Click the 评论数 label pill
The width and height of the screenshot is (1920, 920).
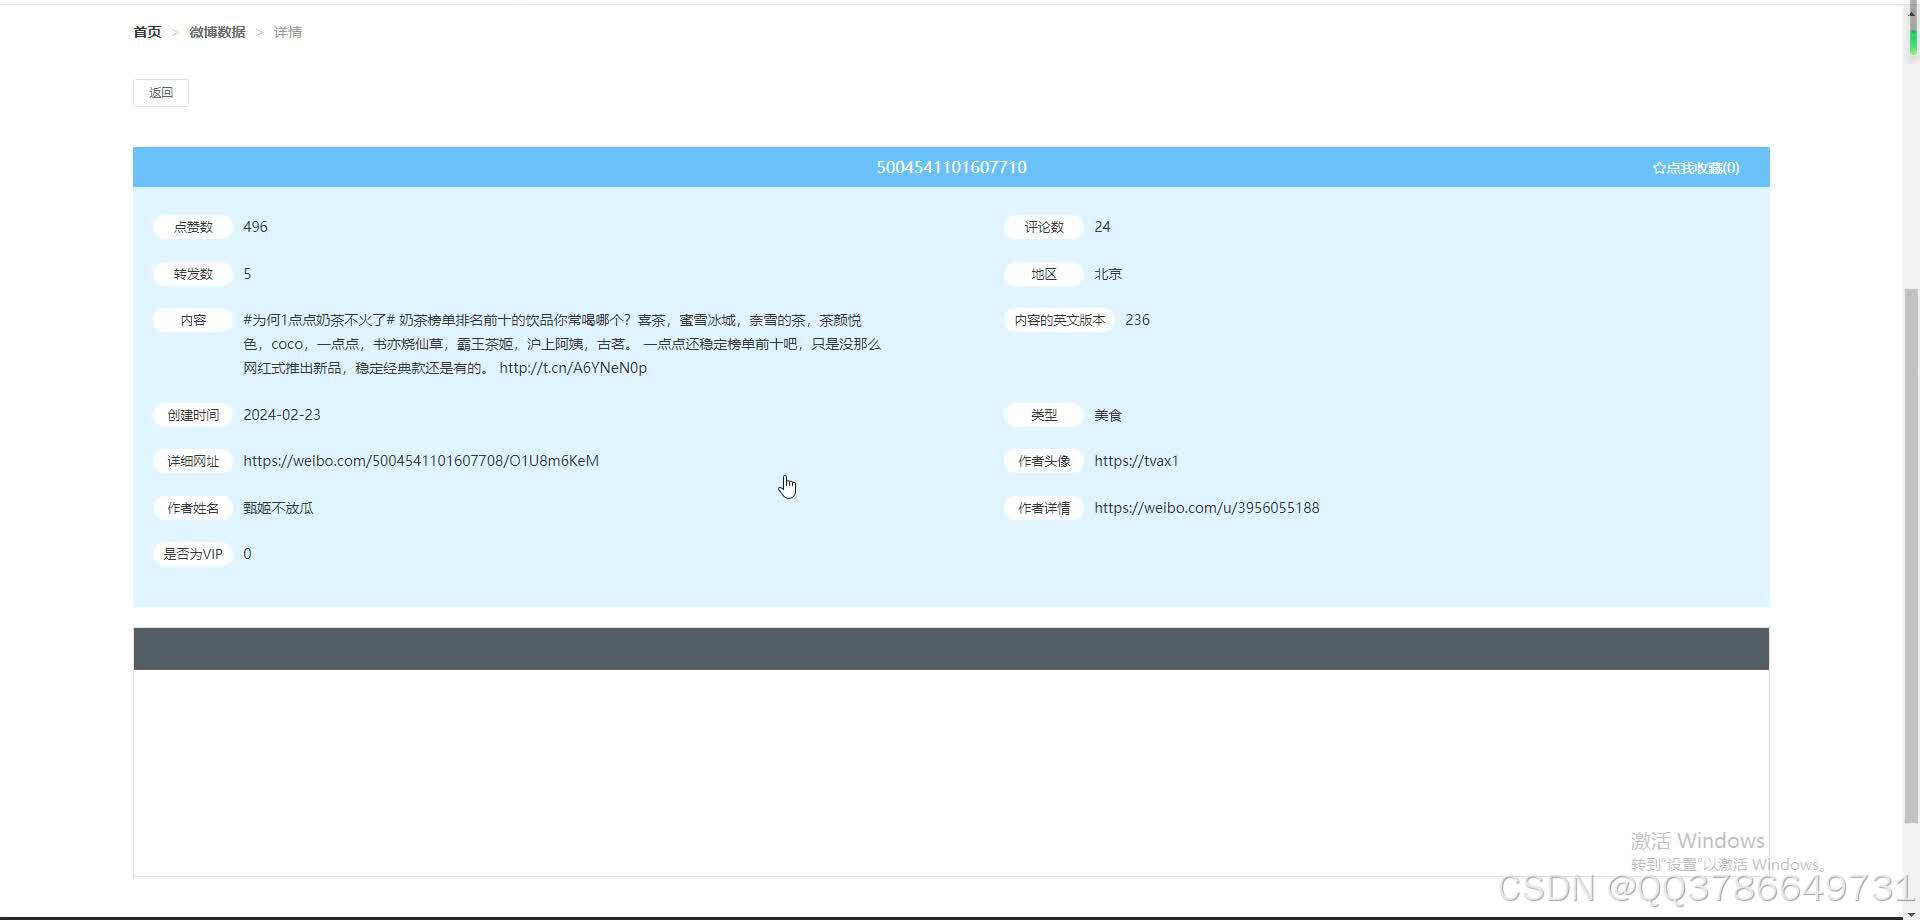1043,227
